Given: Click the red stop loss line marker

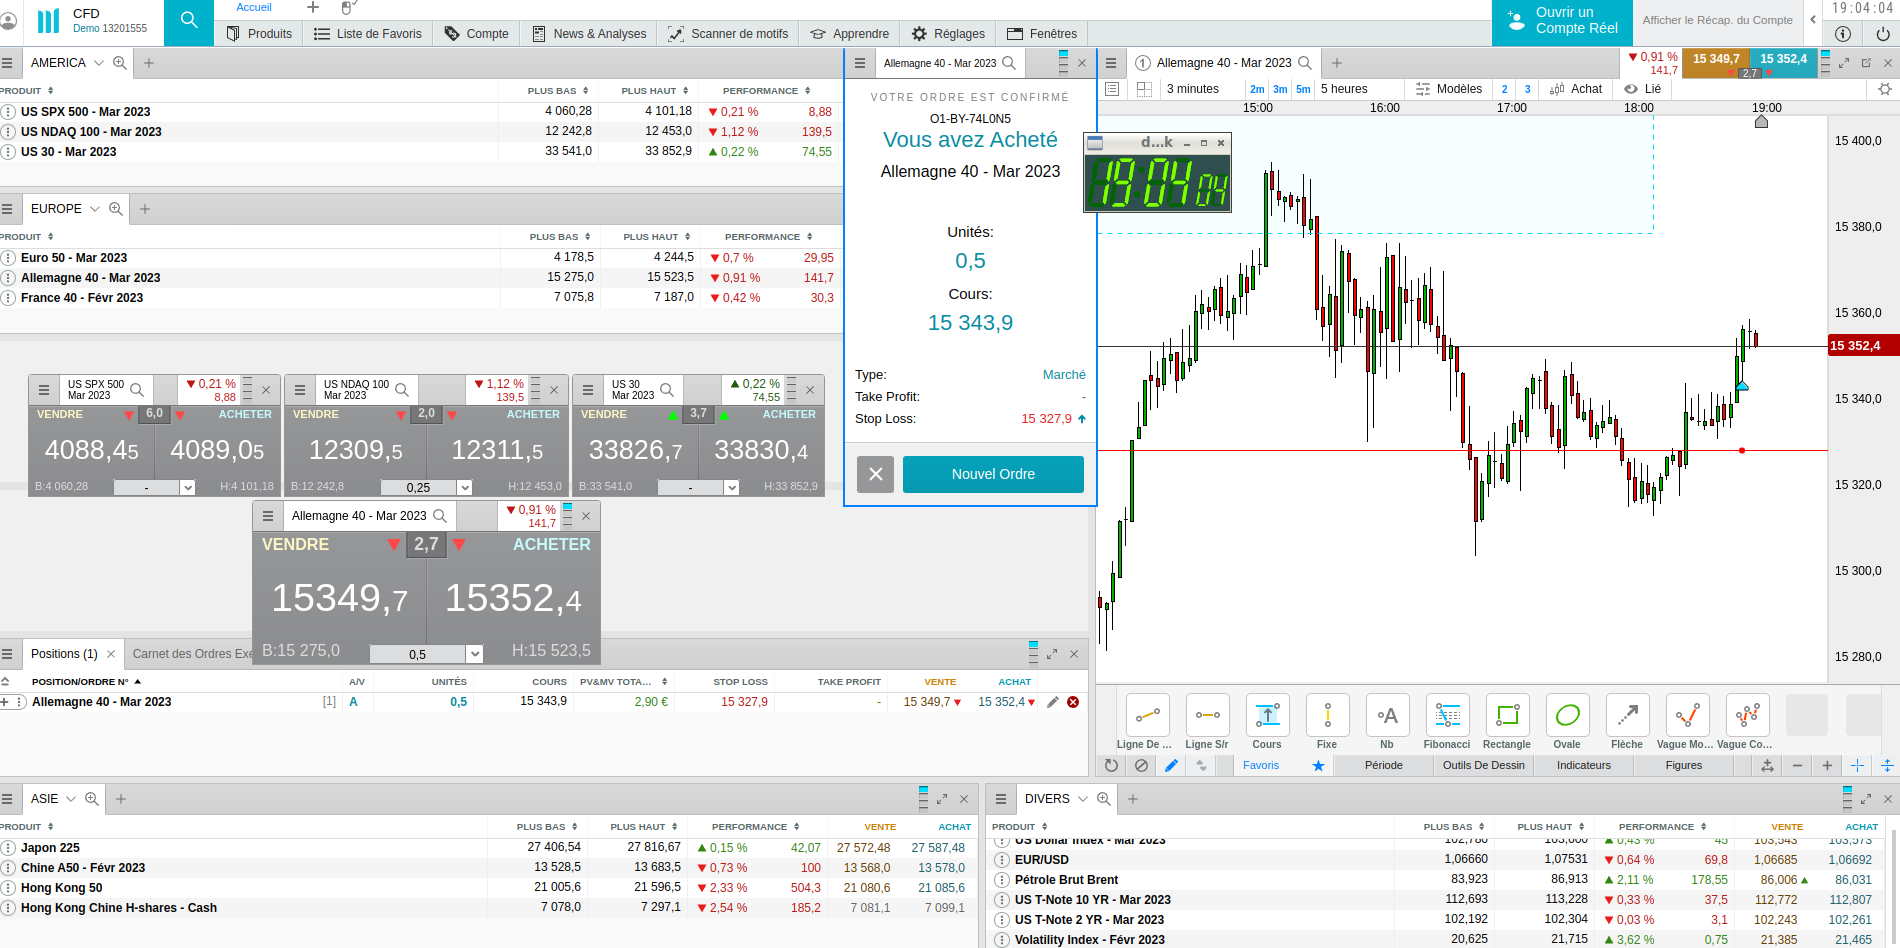Looking at the screenshot, I should [1742, 451].
